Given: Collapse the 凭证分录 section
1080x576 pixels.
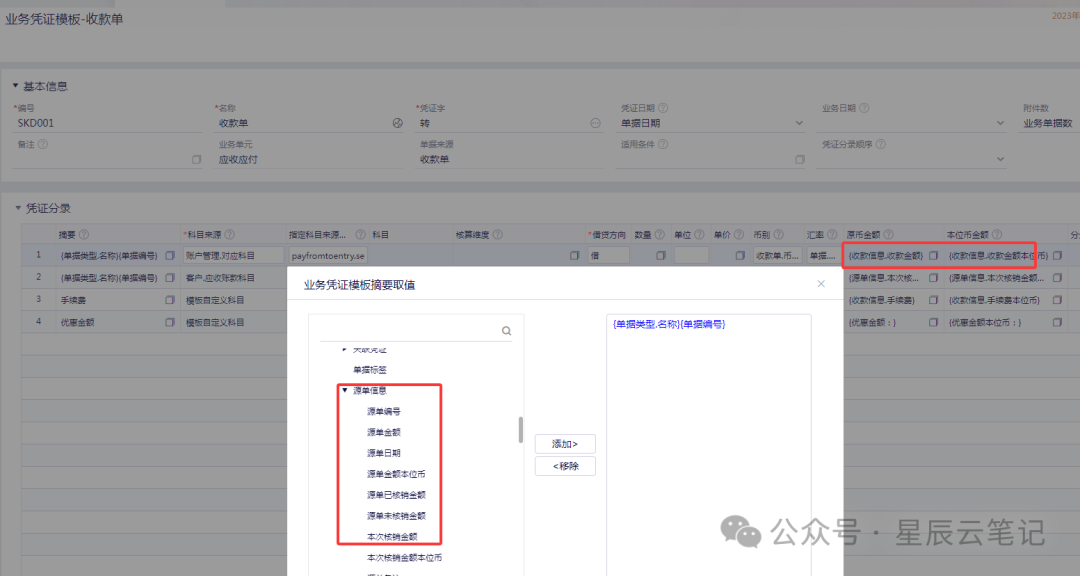Looking at the screenshot, I should [x=18, y=208].
